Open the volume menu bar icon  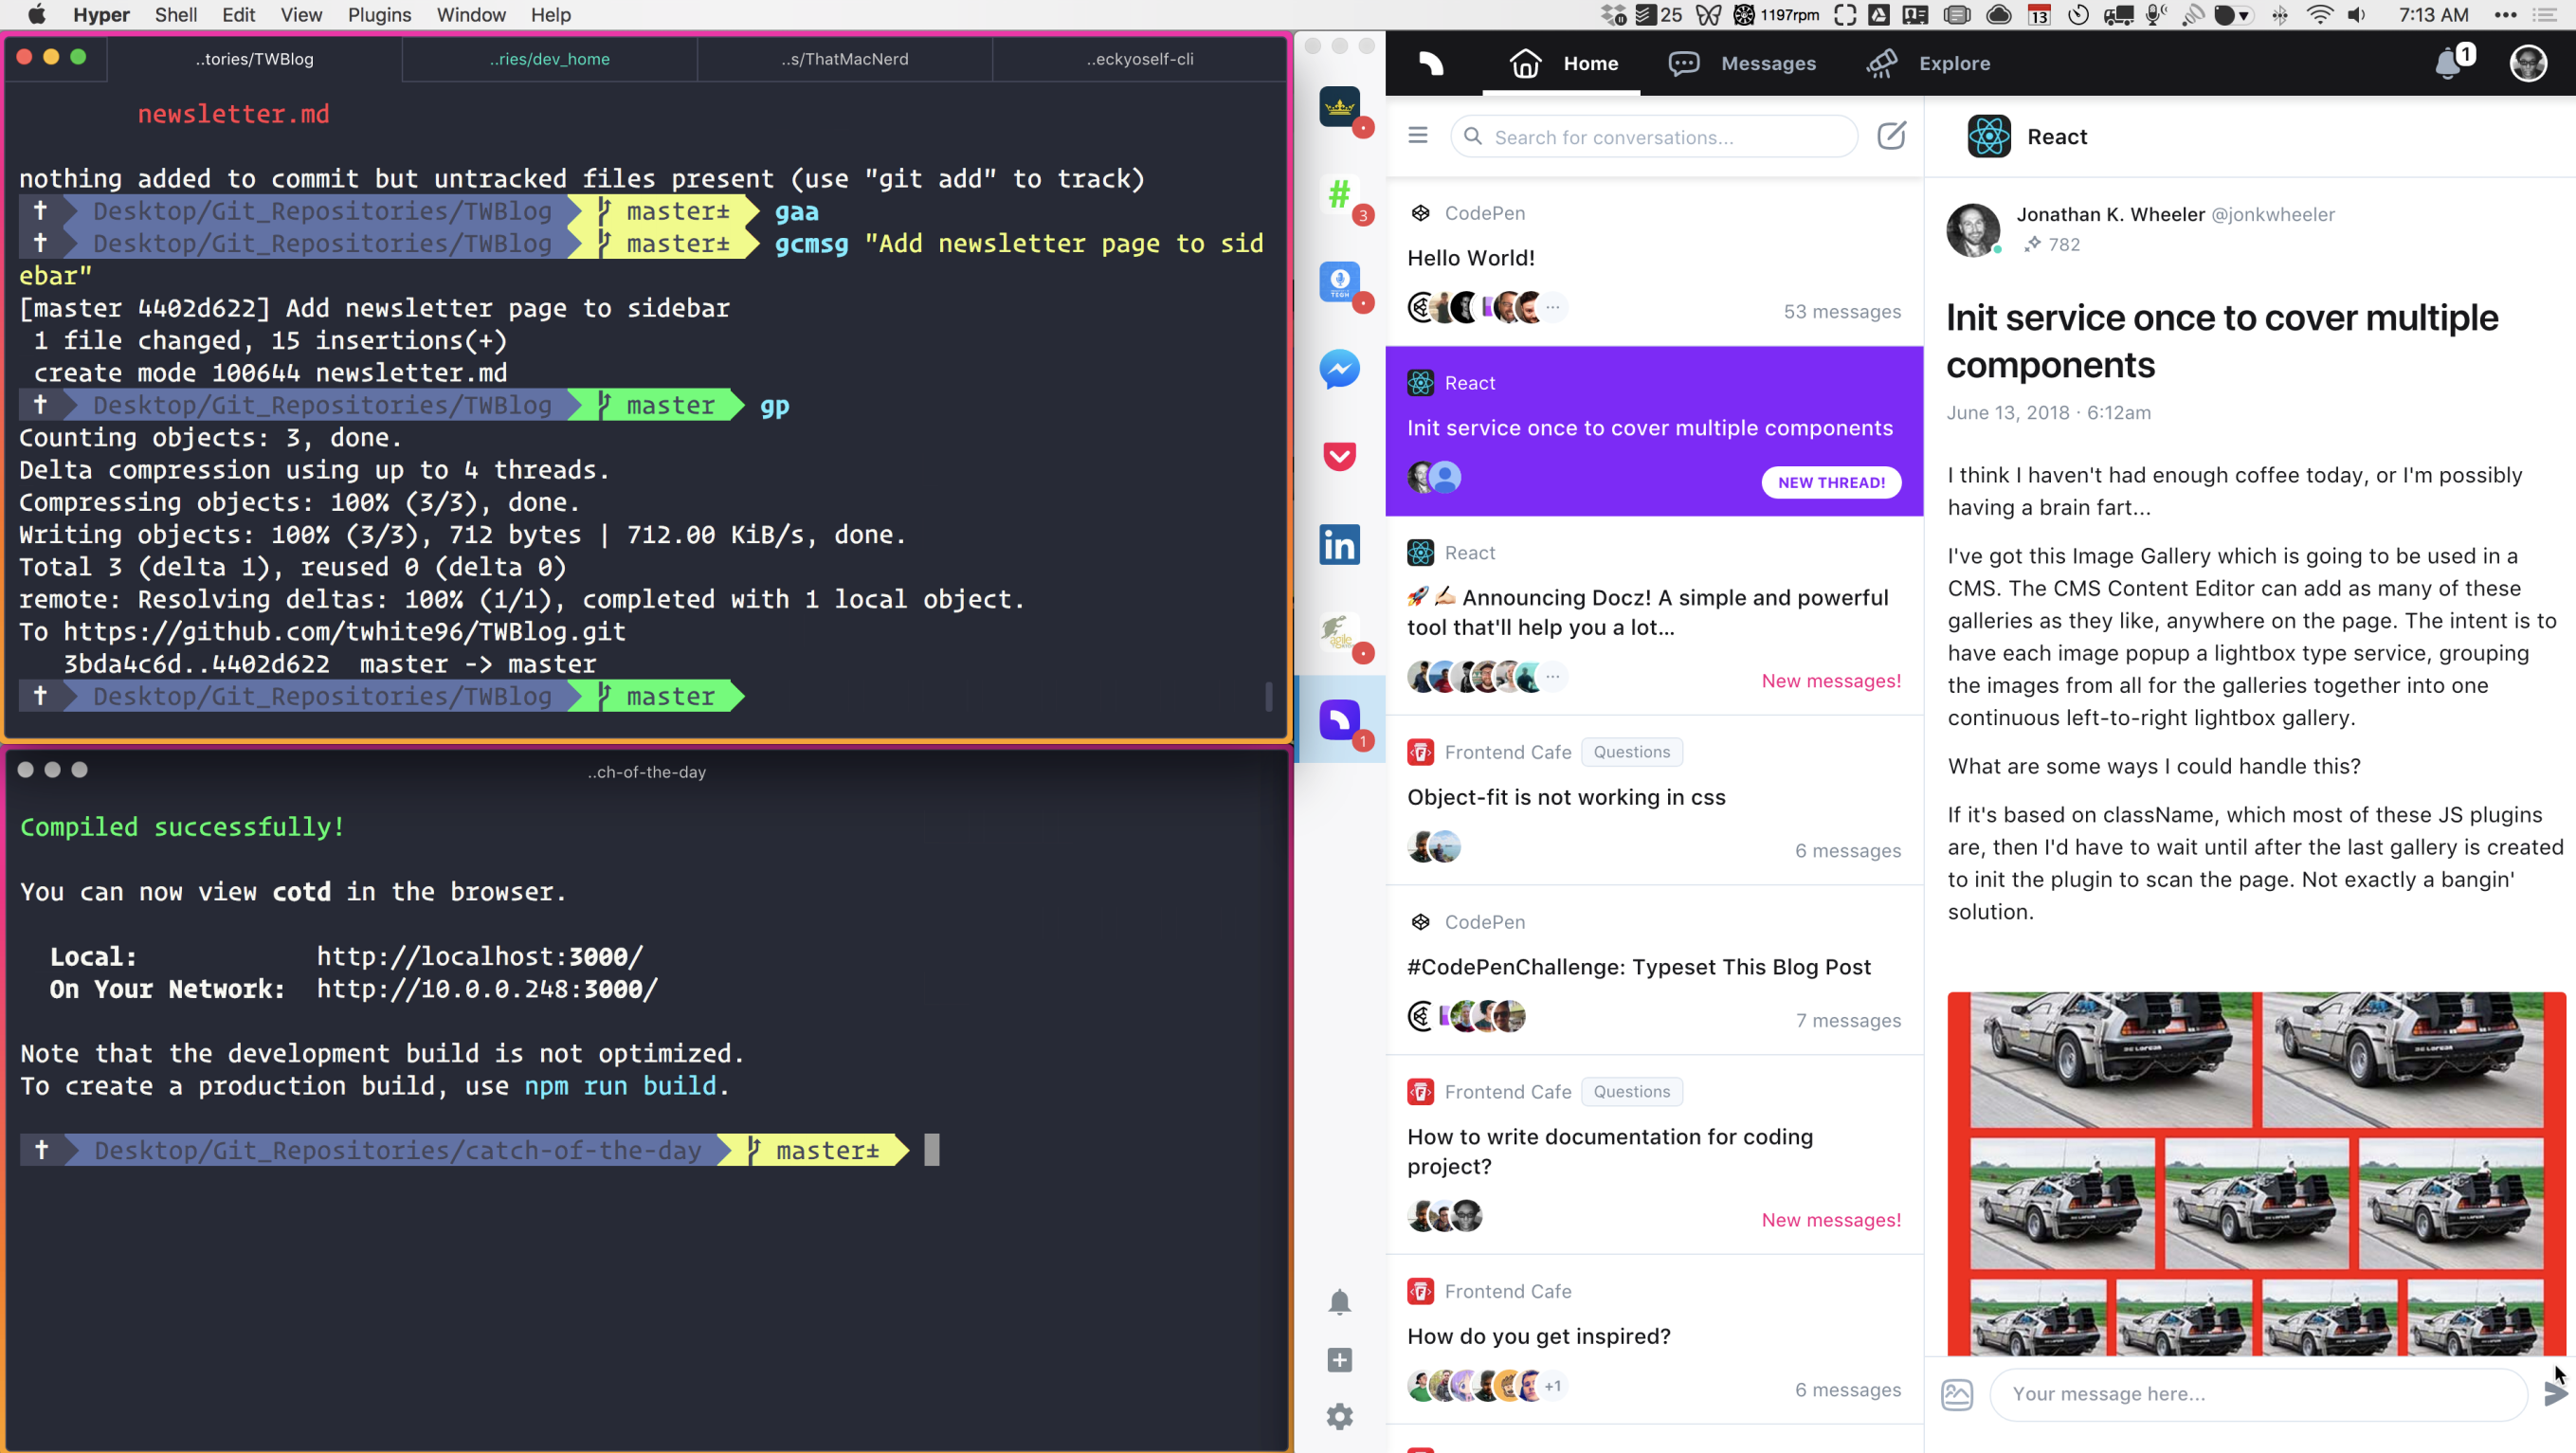point(2358,15)
